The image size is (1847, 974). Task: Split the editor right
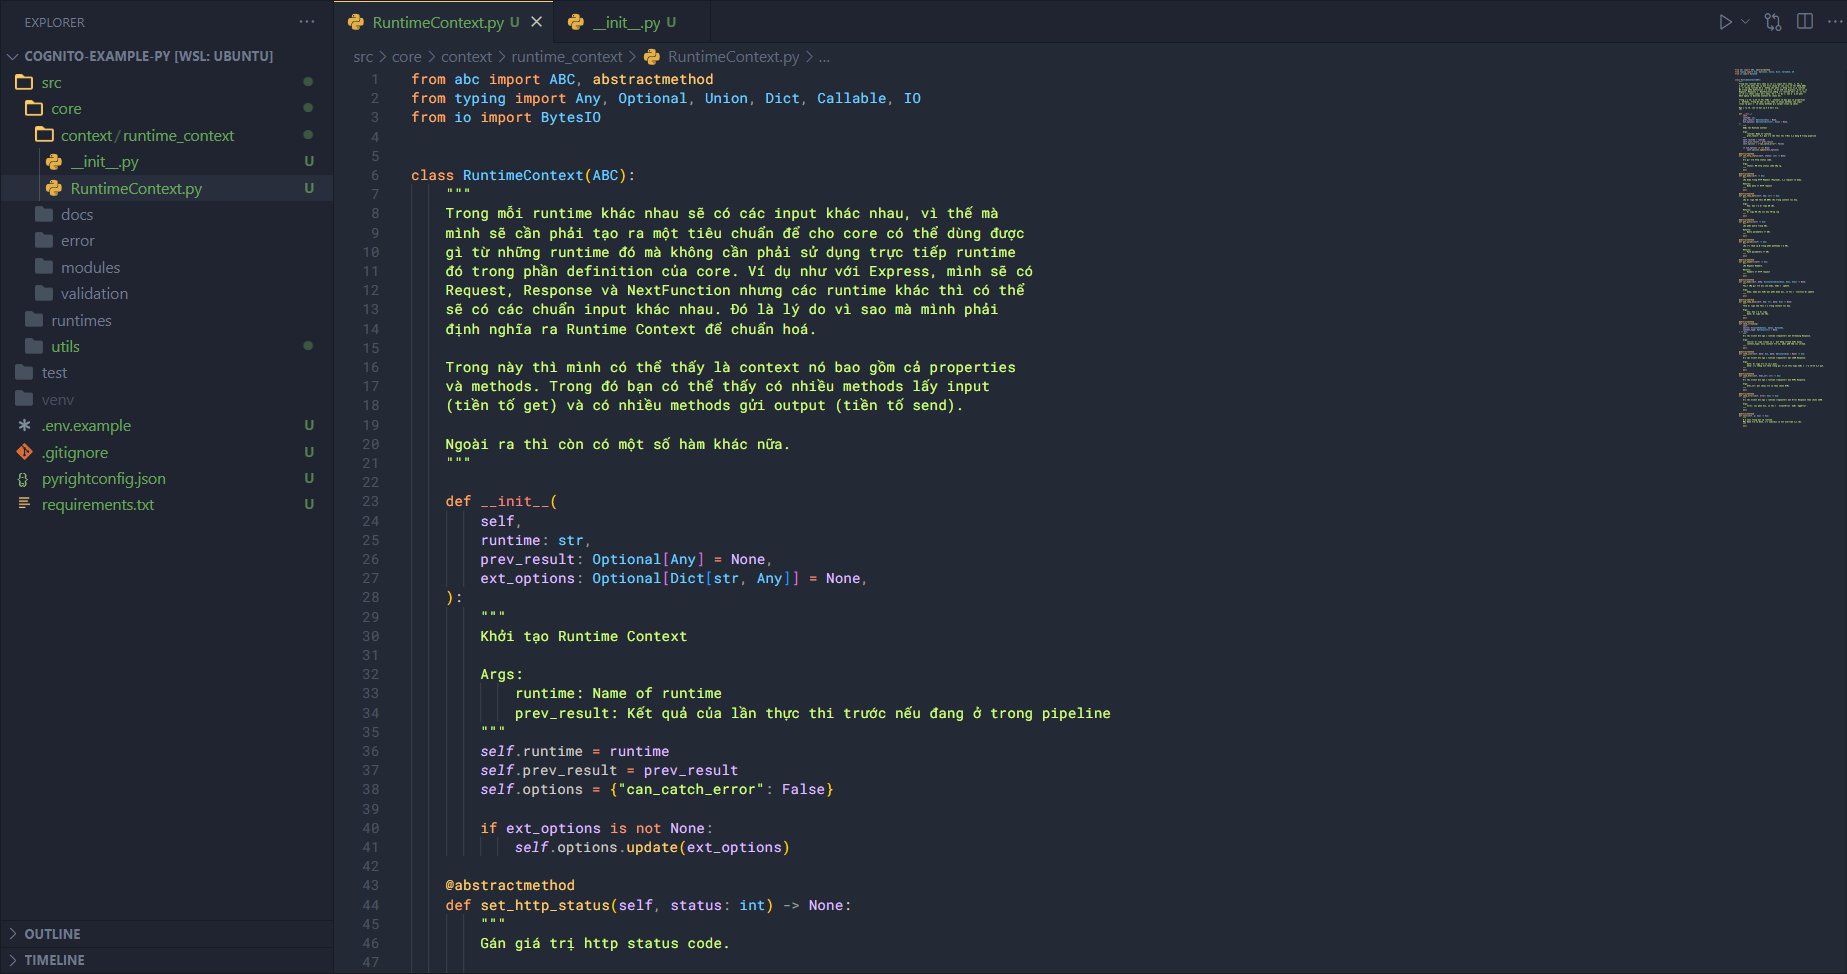1805,22
